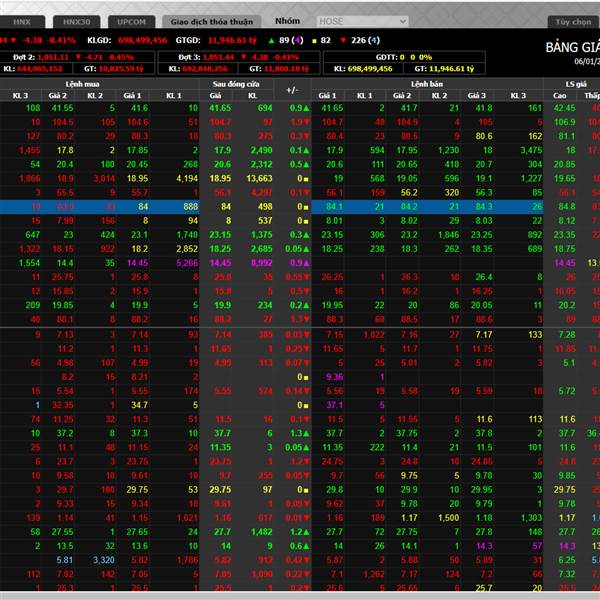Click the purple volume cell 8,992
The width and height of the screenshot is (600, 600).
(262, 263)
